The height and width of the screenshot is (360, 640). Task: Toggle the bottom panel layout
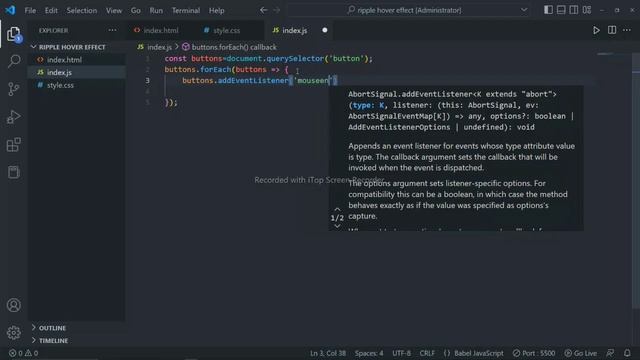561,10
